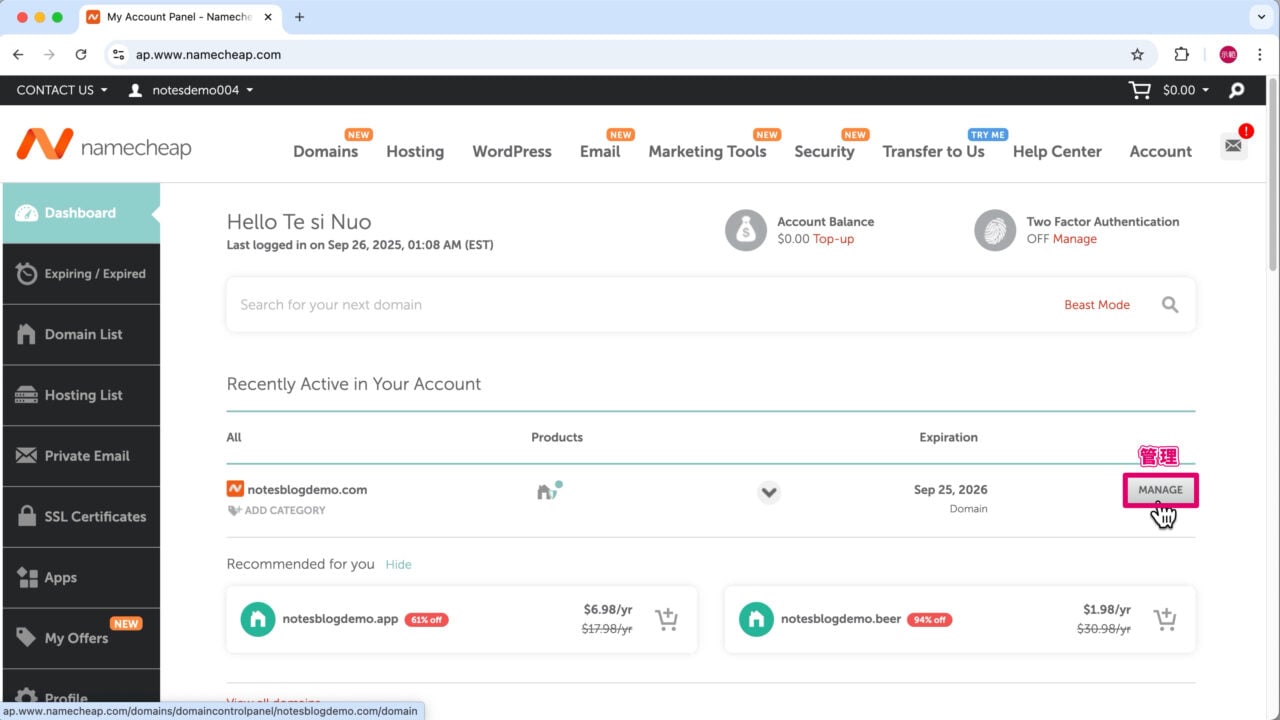Screen dimensions: 1280x720
Task: Open the Help Center menu
Action: coord(1057,151)
